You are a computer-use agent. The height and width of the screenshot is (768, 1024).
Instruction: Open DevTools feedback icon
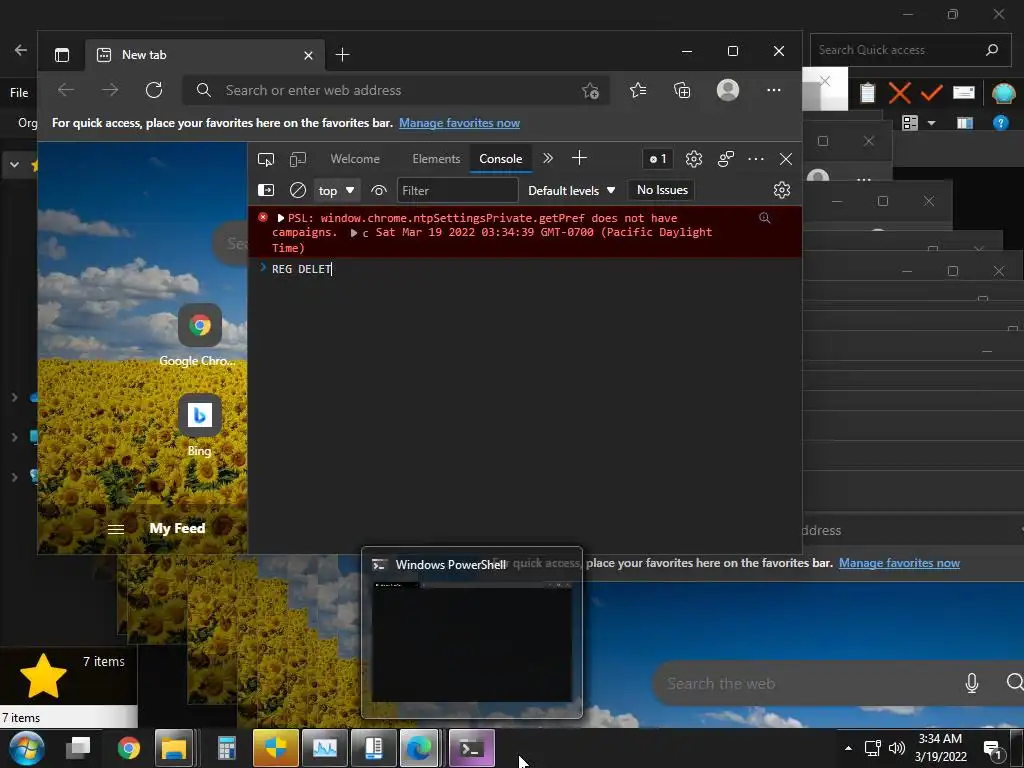tap(726, 159)
